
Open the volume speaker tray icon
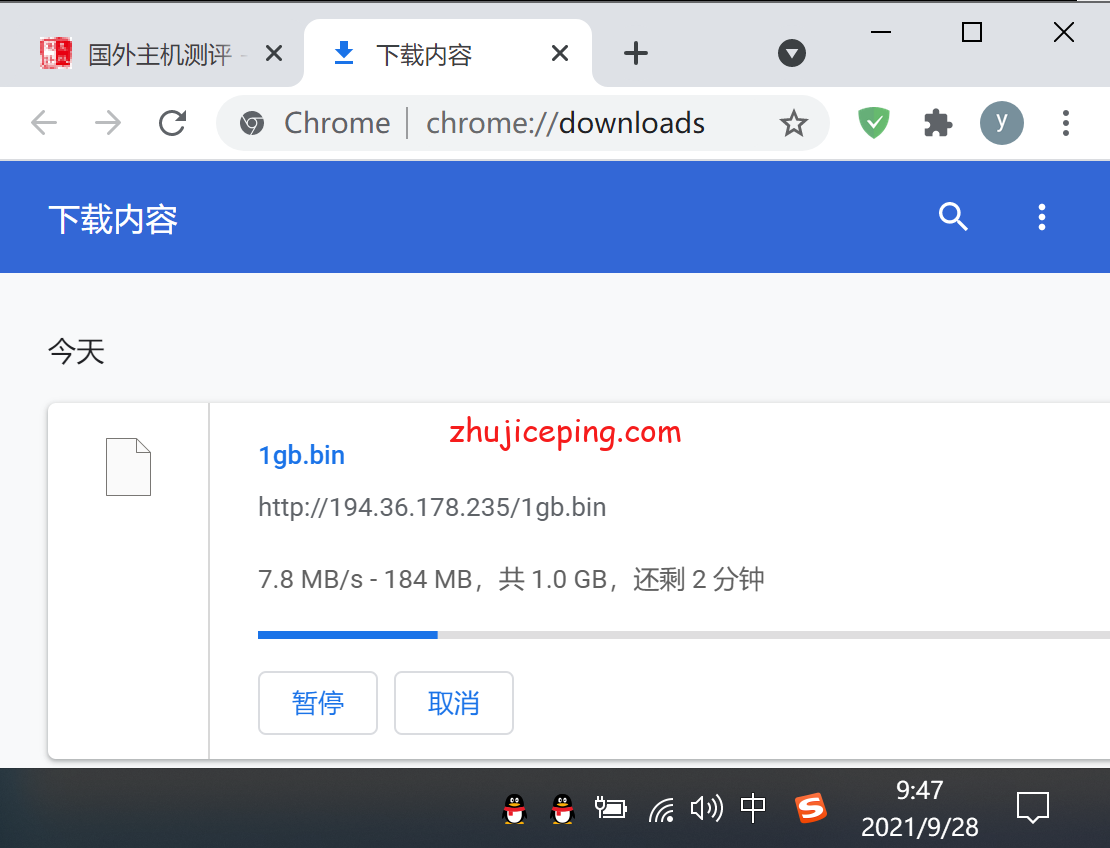[x=706, y=808]
